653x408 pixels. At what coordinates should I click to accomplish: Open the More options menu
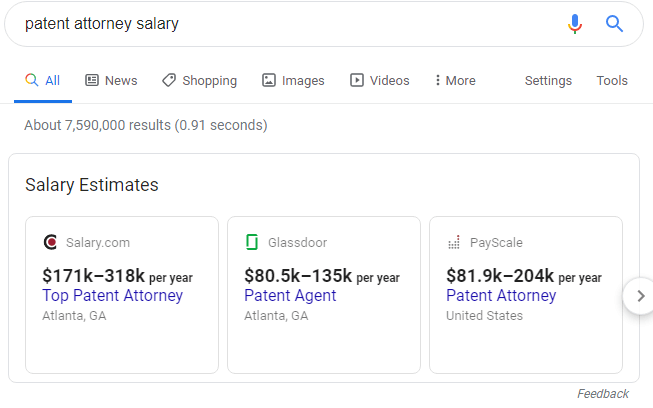click(x=455, y=80)
